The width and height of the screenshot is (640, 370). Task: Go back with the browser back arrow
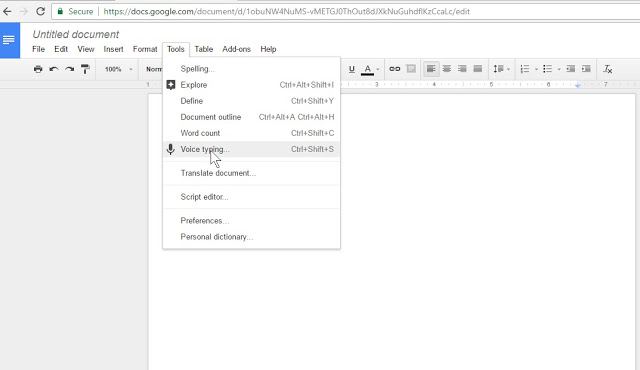pyautogui.click(x=7, y=11)
